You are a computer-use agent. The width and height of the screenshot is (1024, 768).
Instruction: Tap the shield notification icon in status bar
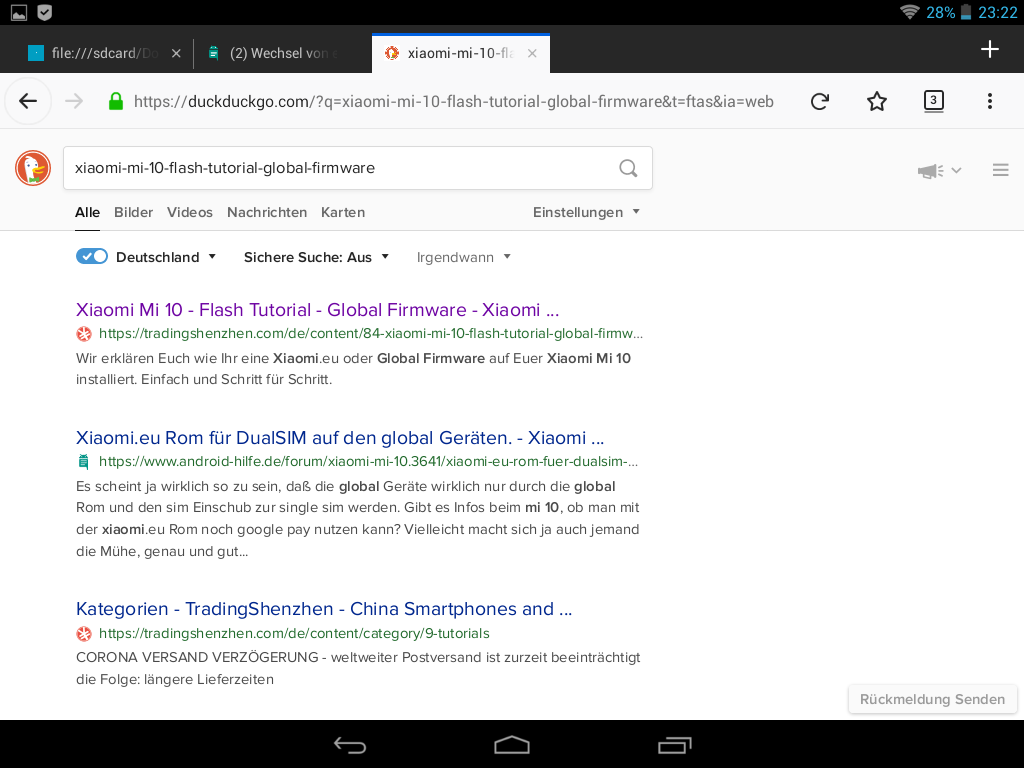[44, 12]
